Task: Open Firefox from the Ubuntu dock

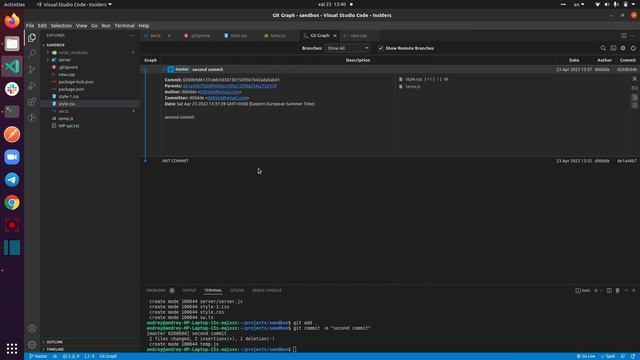Action: tap(12, 20)
